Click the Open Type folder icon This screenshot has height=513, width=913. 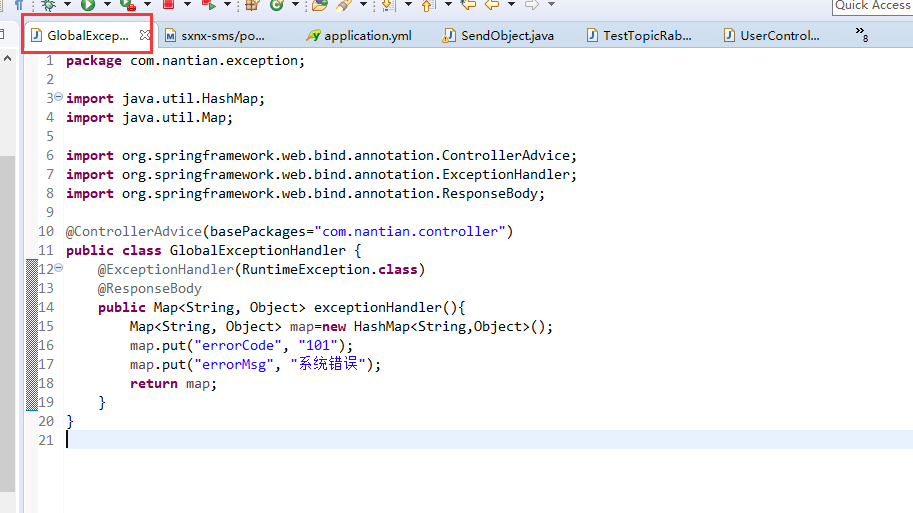pos(319,5)
